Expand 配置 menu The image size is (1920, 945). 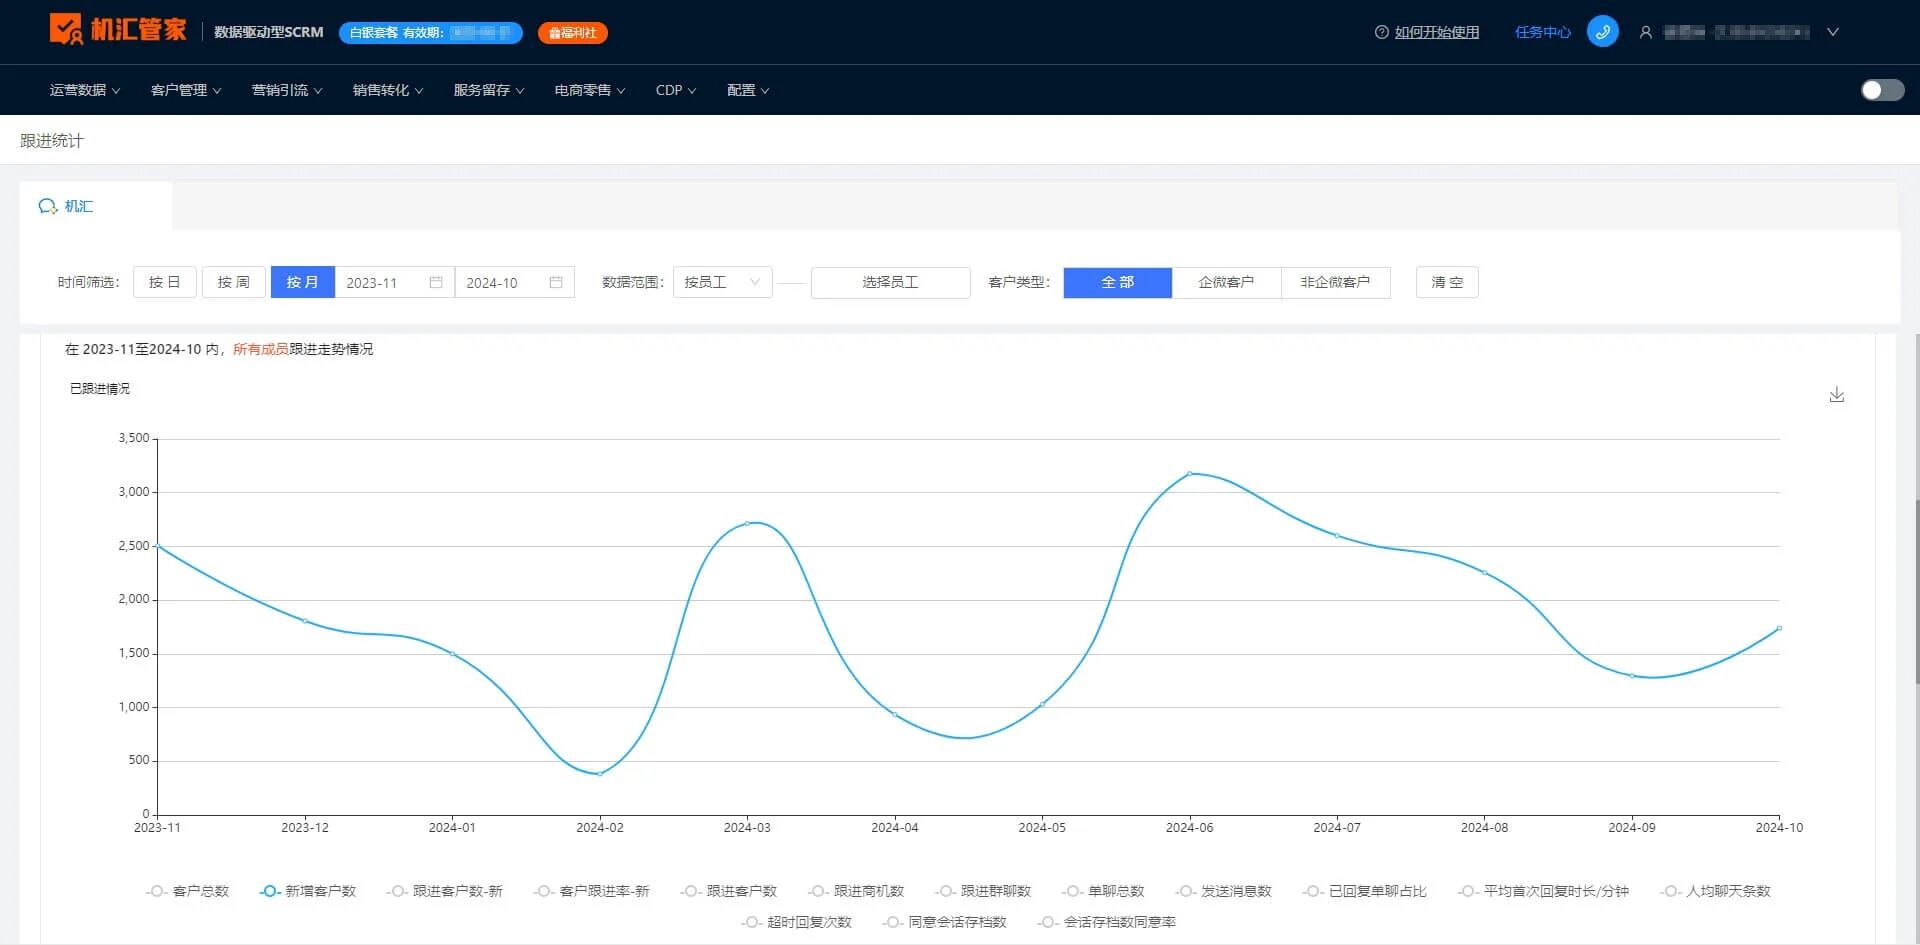[x=748, y=90]
